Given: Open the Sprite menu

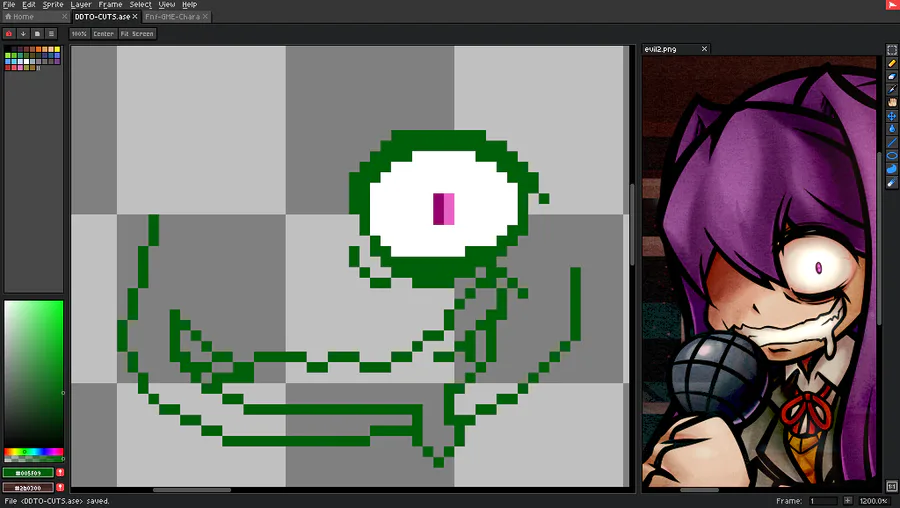Looking at the screenshot, I should pos(53,5).
